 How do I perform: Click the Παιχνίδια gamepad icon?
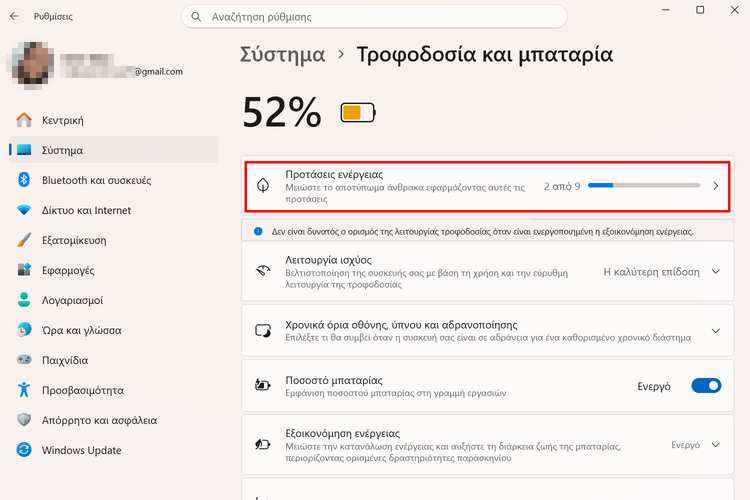coord(24,360)
